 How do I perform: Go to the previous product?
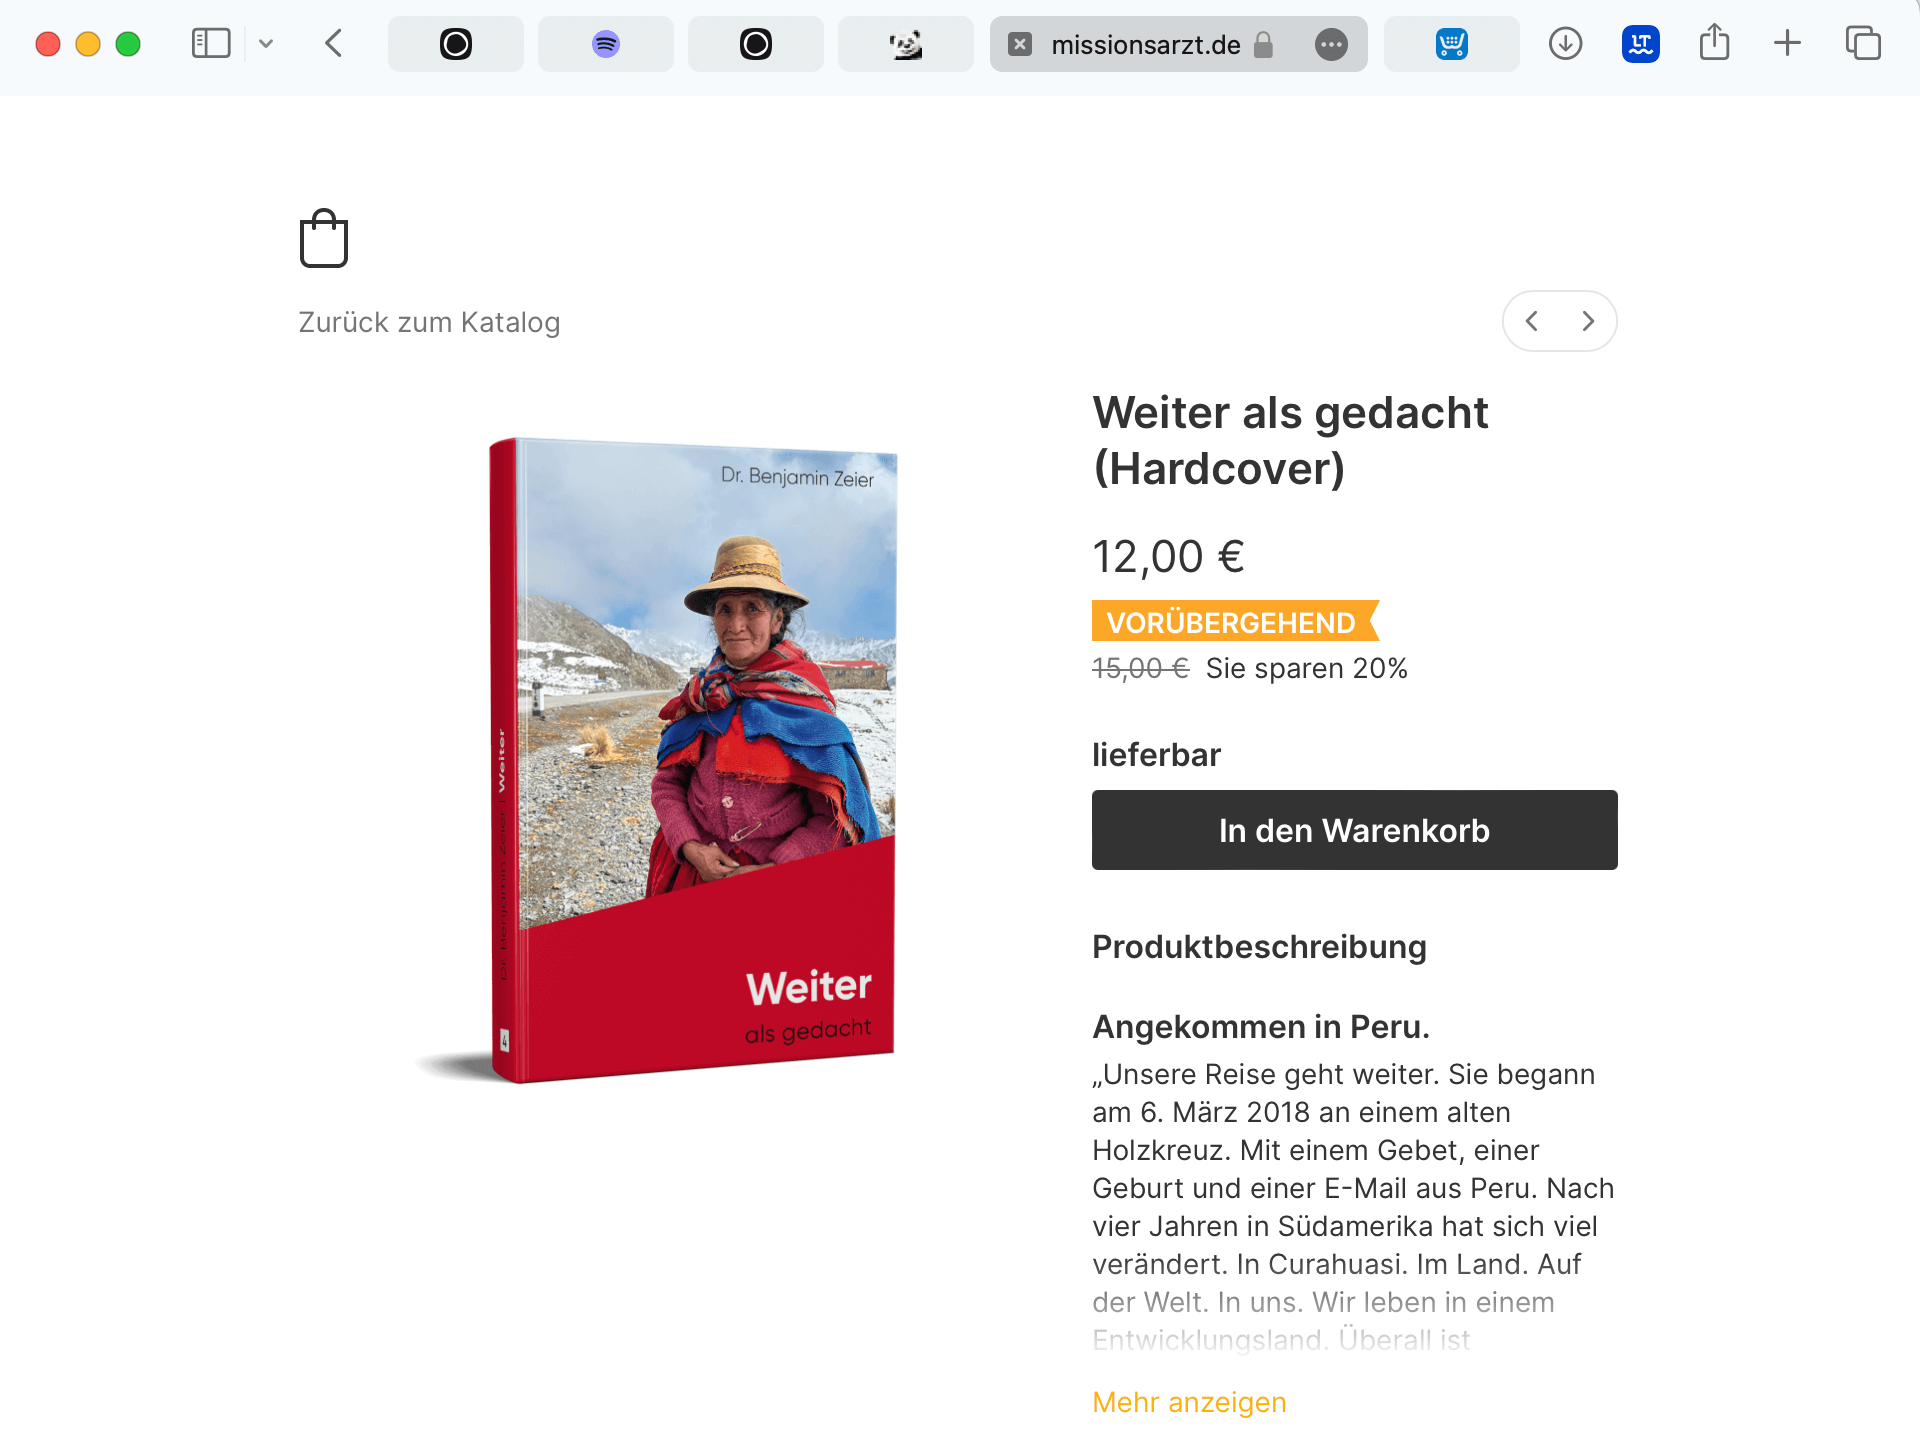(x=1532, y=321)
